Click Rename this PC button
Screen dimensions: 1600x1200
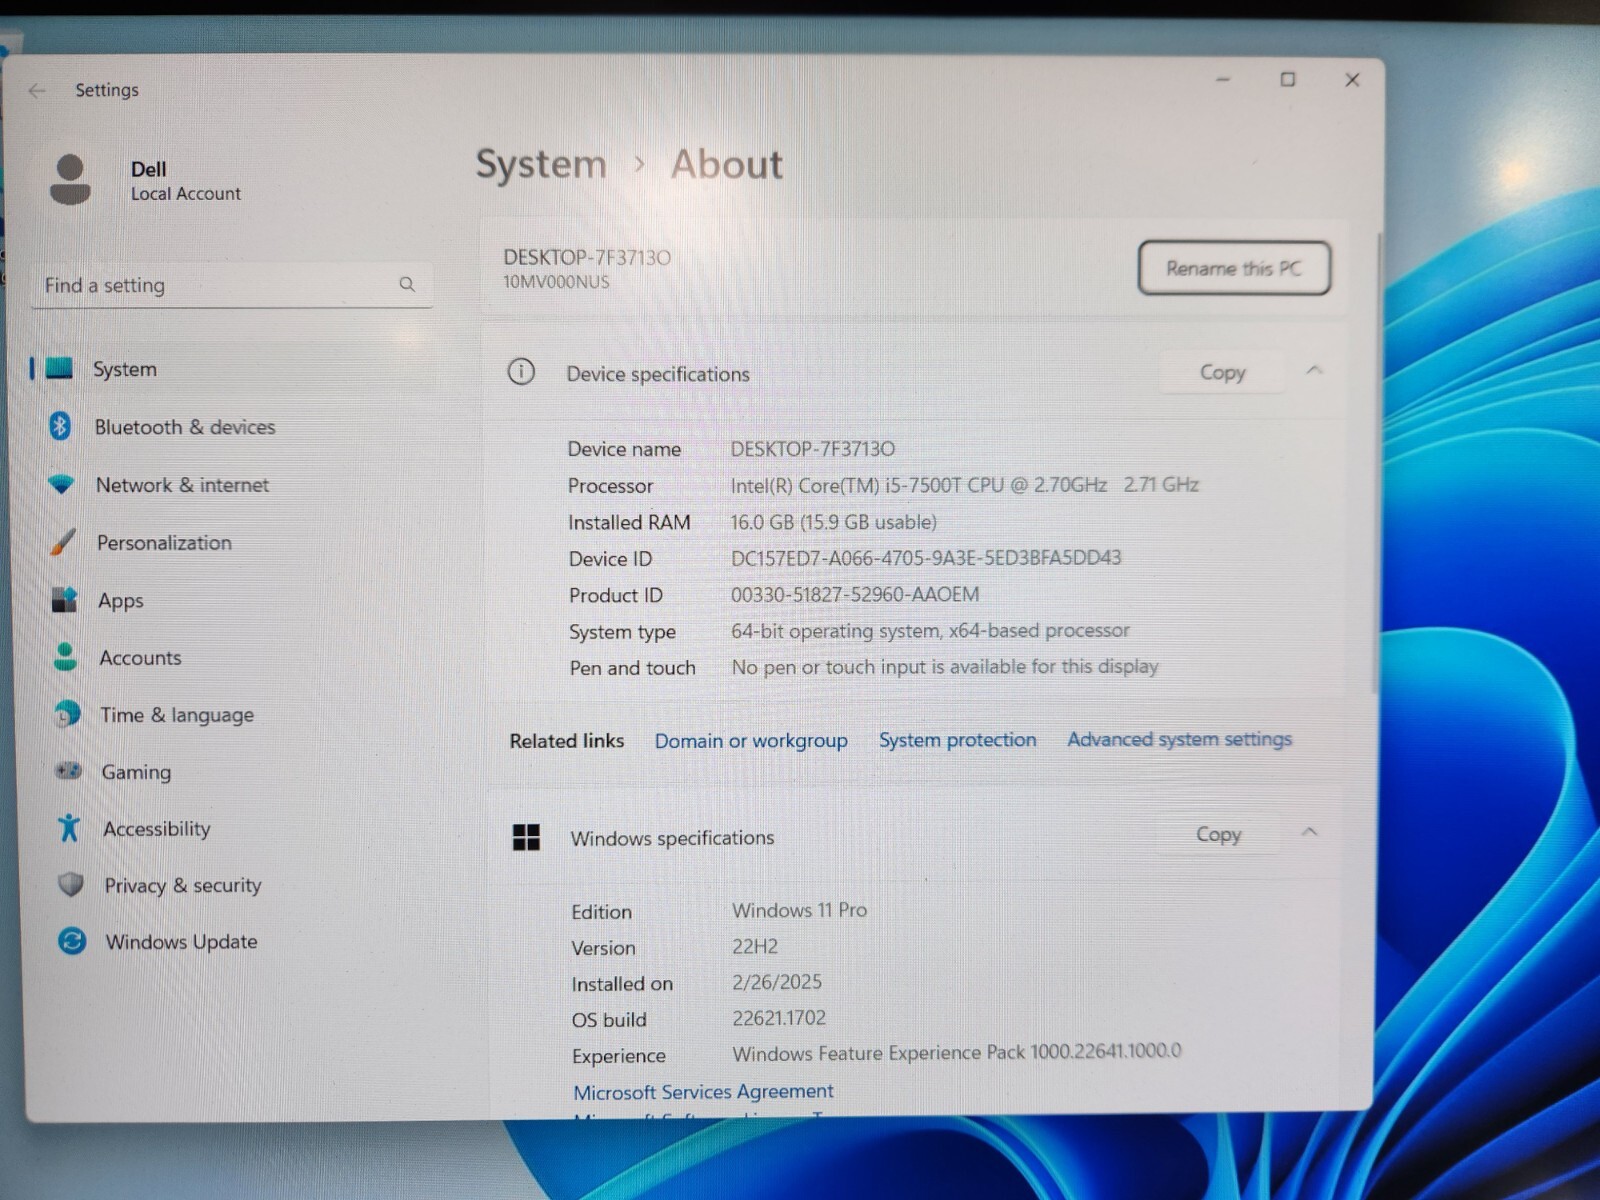[x=1234, y=268]
